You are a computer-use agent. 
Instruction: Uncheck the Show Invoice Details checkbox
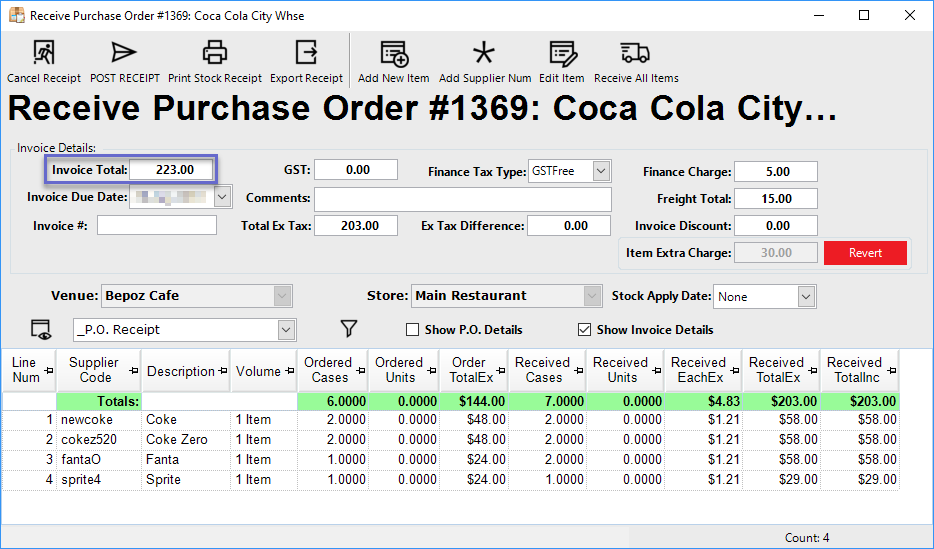584,330
